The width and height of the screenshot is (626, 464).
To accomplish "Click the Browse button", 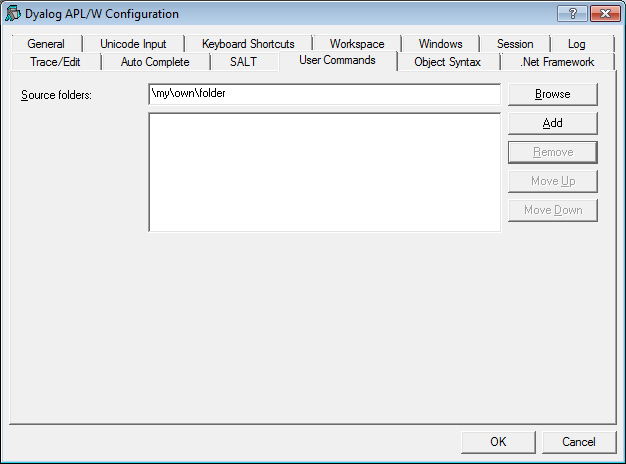I will [553, 94].
